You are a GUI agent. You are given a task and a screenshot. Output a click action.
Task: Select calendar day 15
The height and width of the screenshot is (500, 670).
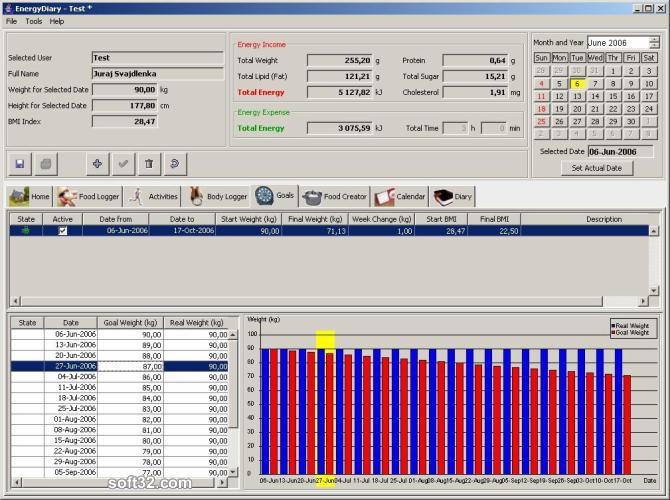pyautogui.click(x=613, y=97)
